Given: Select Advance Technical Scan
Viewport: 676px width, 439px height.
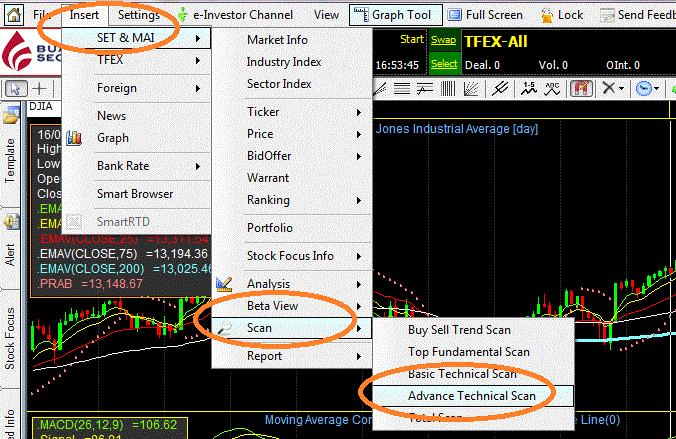Looking at the screenshot, I should (473, 396).
